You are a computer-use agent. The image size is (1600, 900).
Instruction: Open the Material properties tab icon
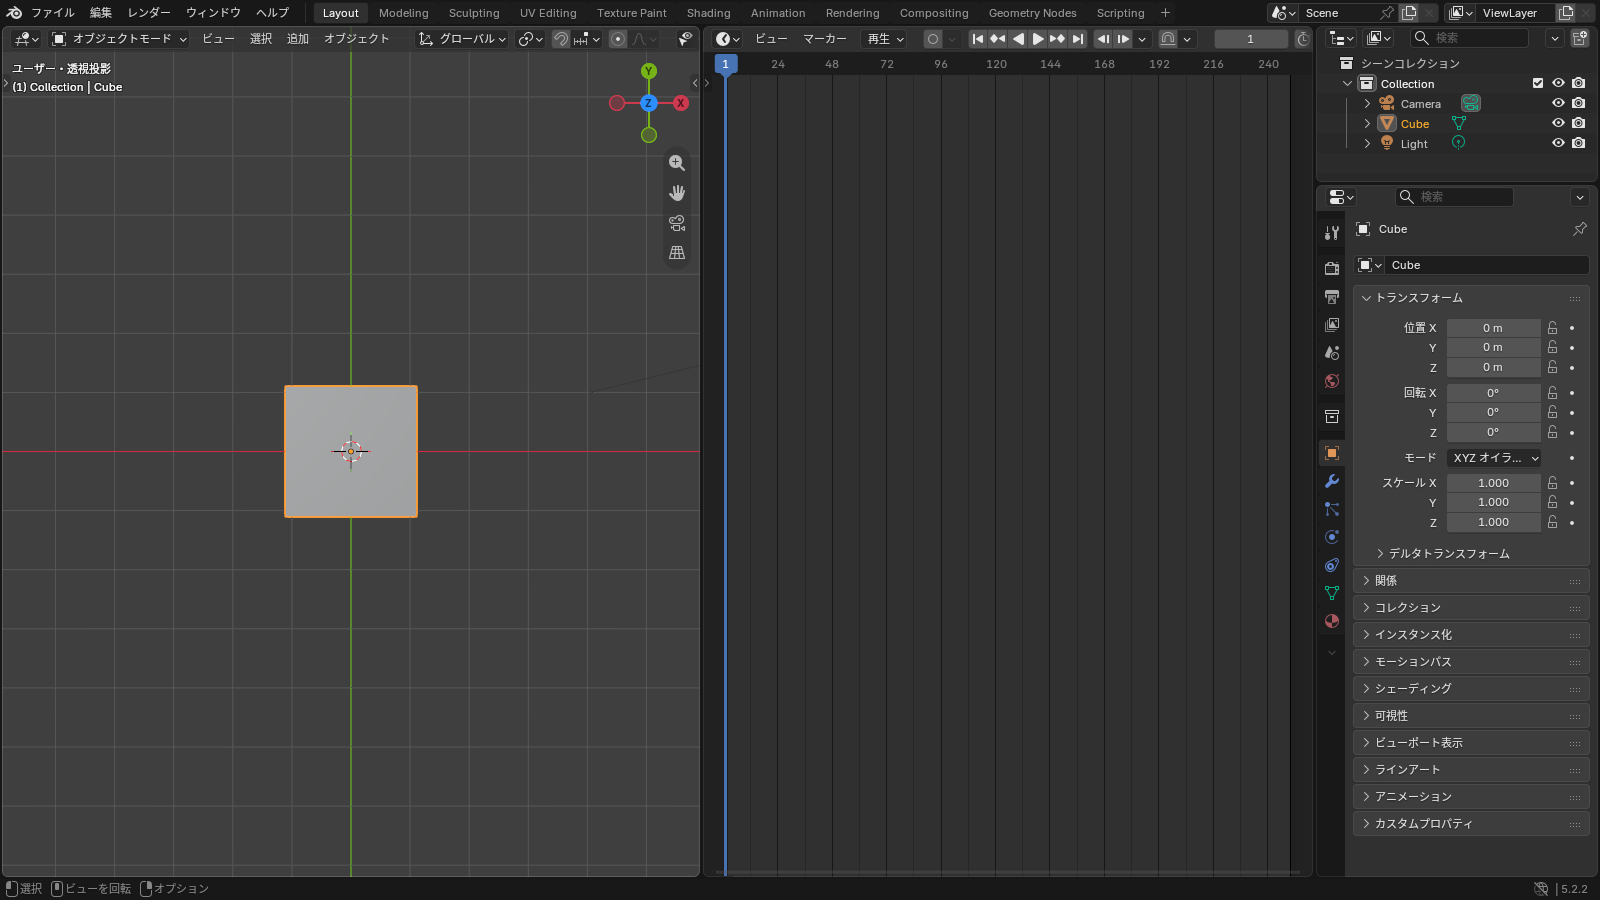(1332, 621)
